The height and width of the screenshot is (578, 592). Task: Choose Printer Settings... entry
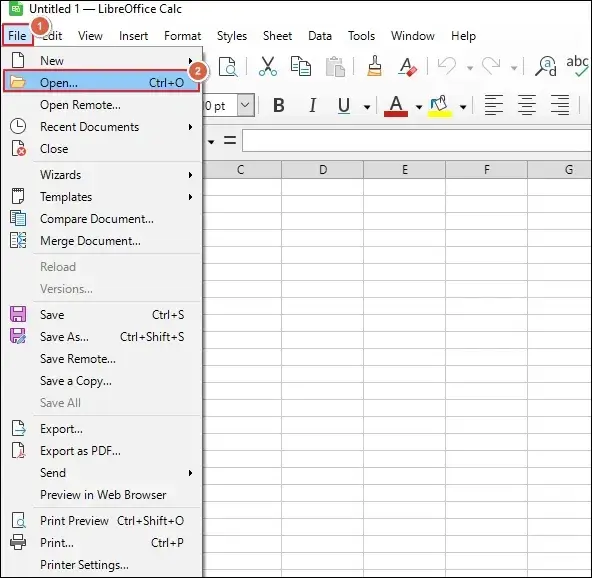pyautogui.click(x=102, y=565)
